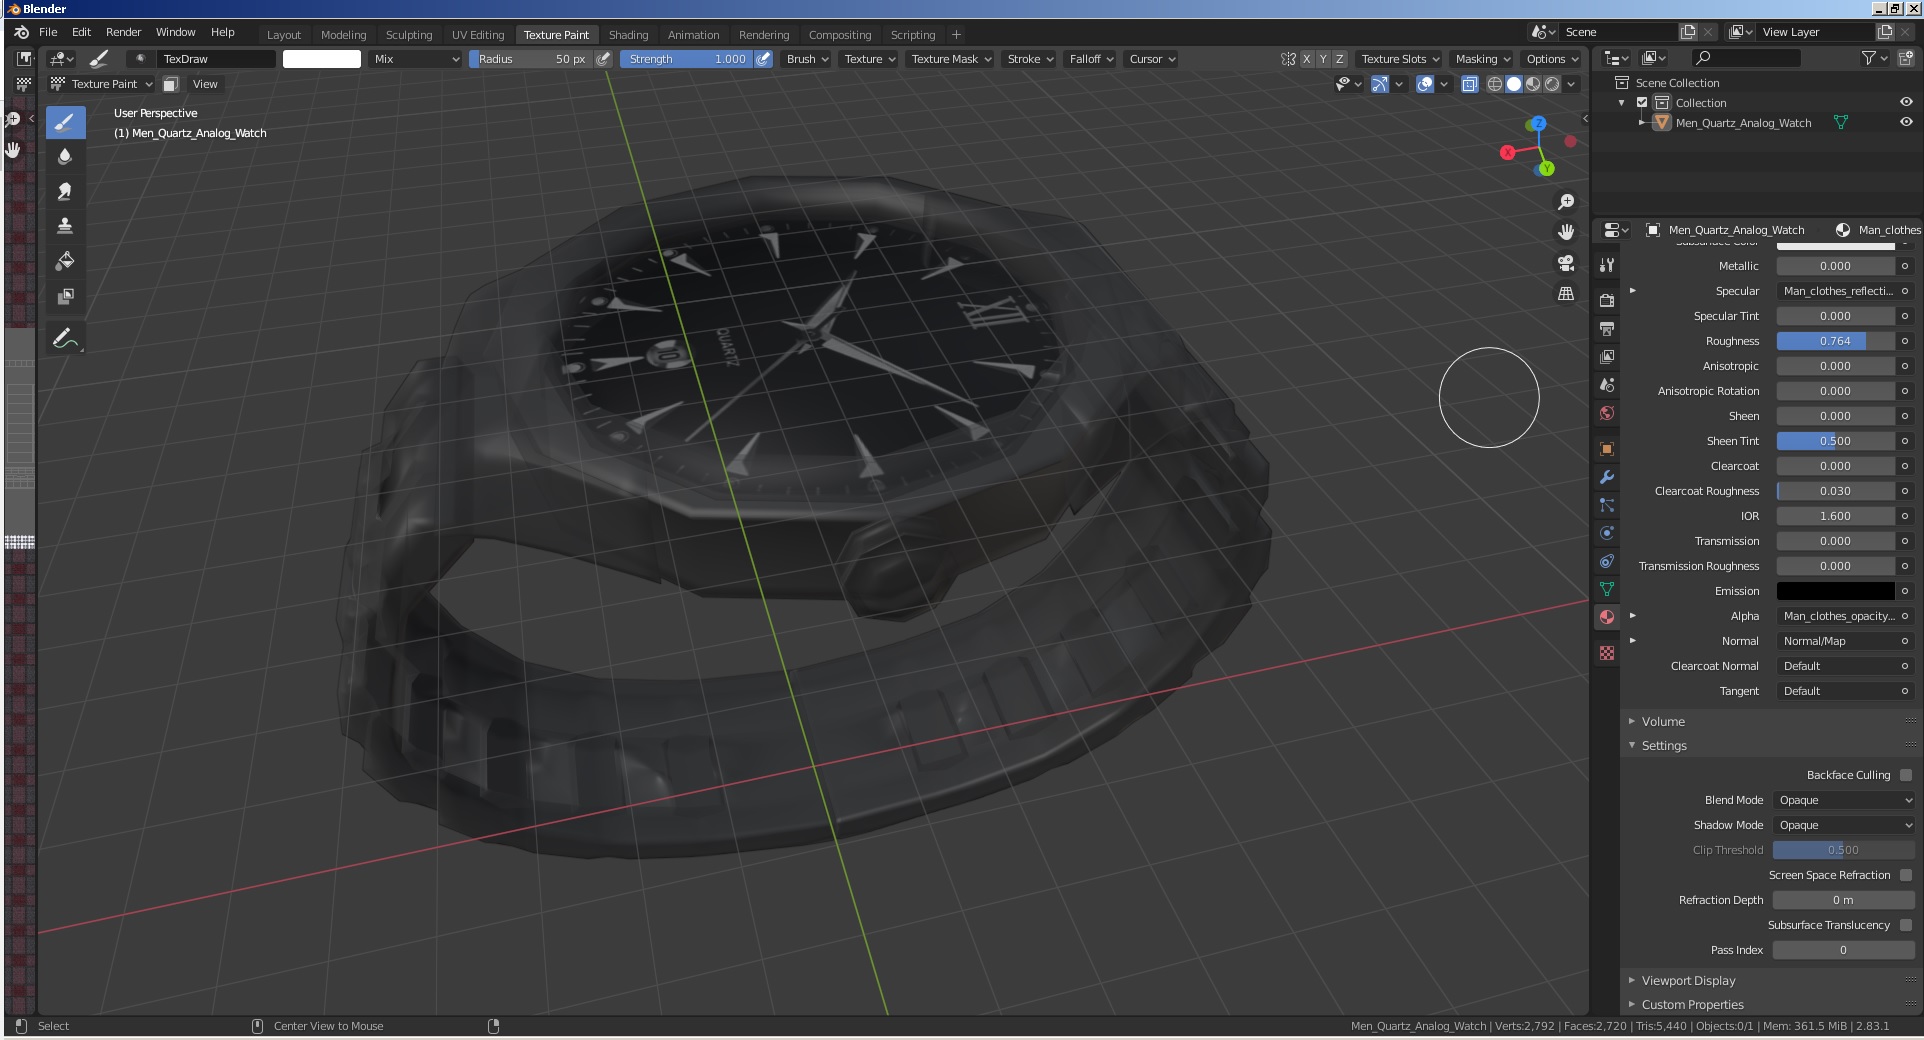Open Object properties tab
This screenshot has width=1924, height=1040.
pos(1607,449)
